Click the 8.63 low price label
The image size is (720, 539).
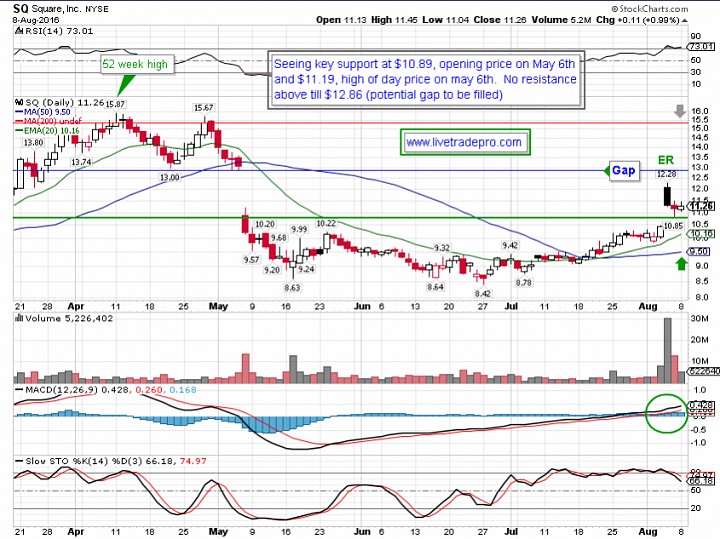(x=292, y=288)
